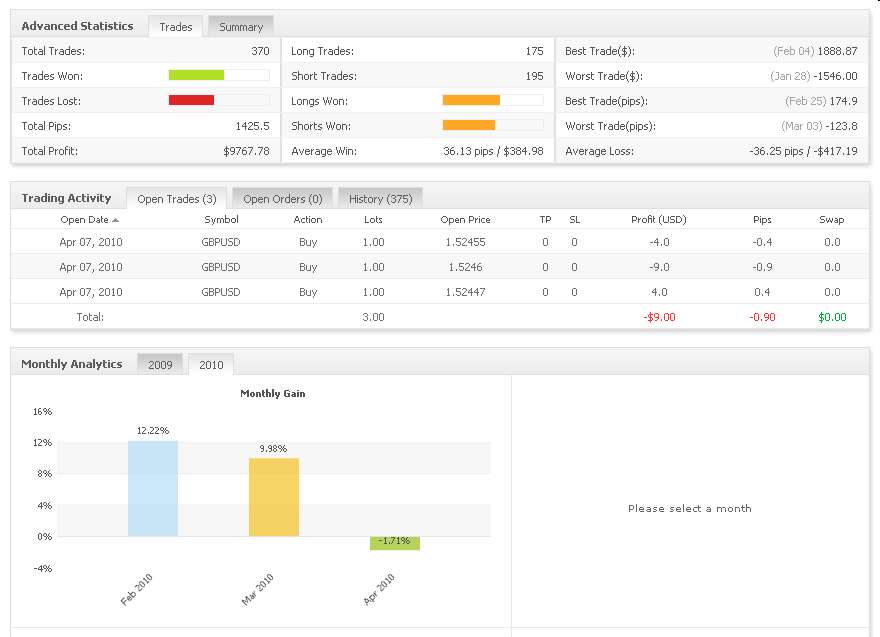Viewport: 880px width, 637px height.
Task: Switch to the Summary tab
Action: coord(241,27)
